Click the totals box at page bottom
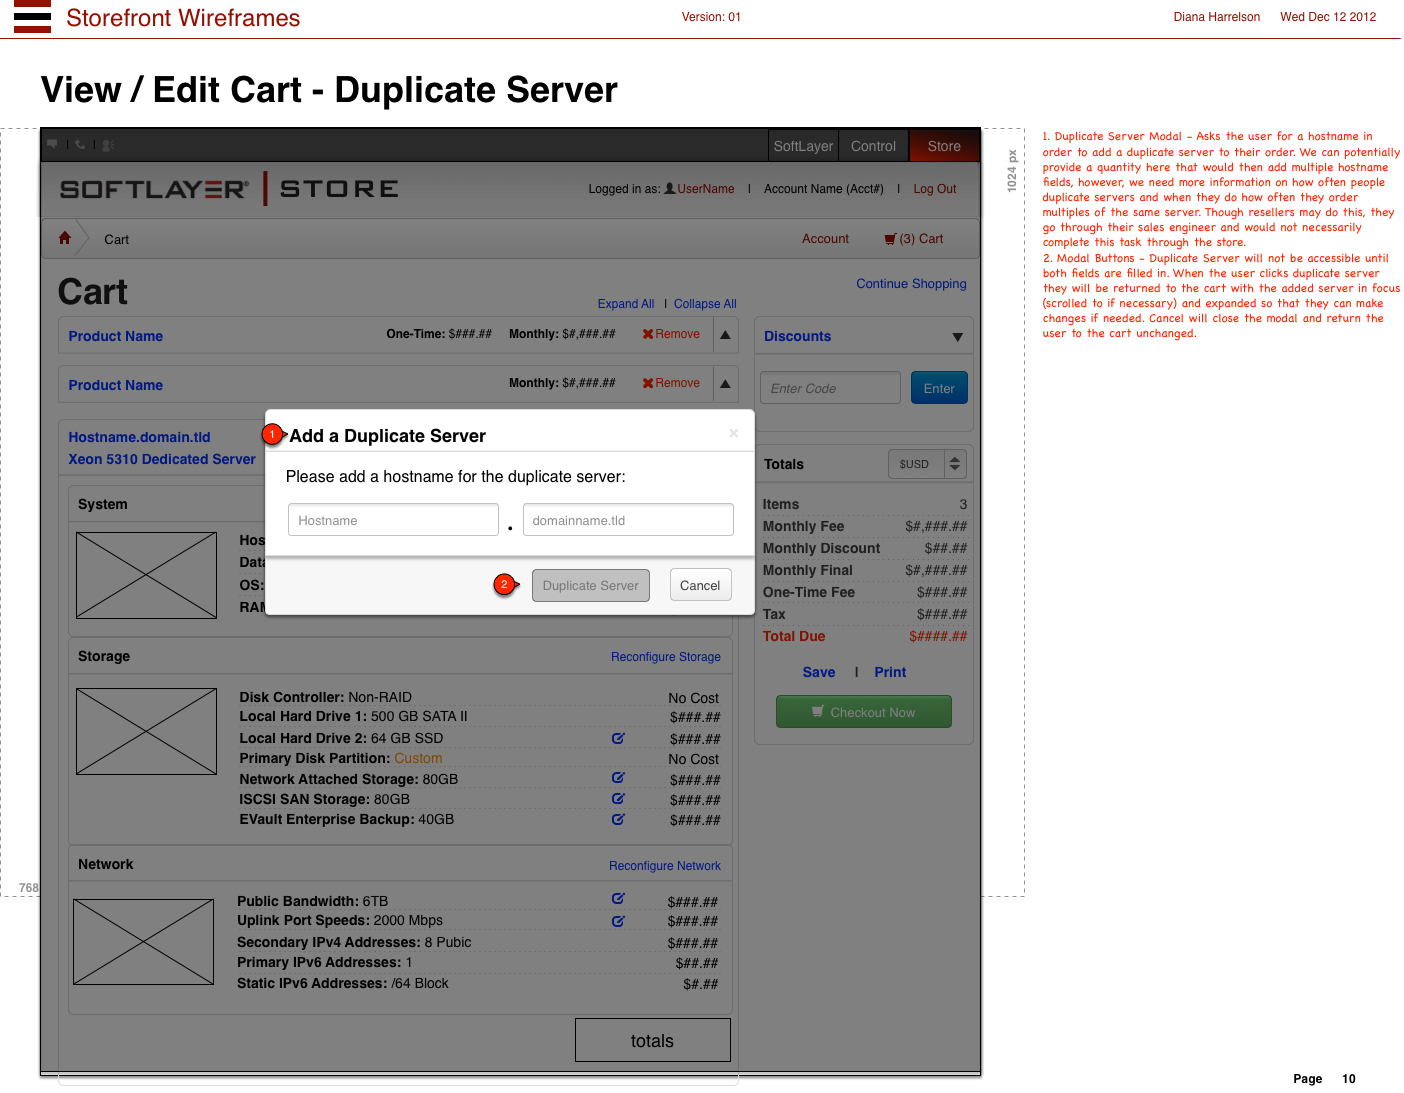This screenshot has height=1093, width=1404. 653,1040
